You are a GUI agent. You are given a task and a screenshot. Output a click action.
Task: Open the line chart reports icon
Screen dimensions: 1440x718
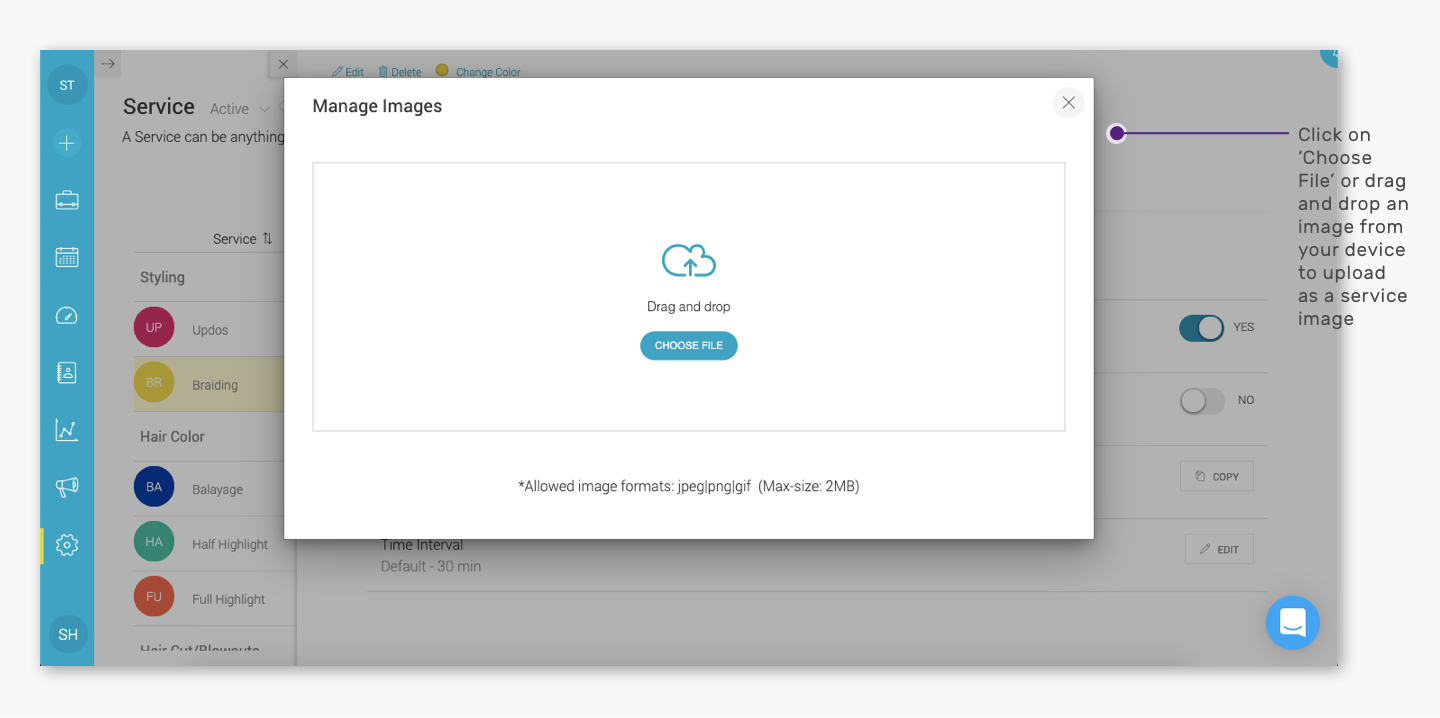tap(67, 430)
